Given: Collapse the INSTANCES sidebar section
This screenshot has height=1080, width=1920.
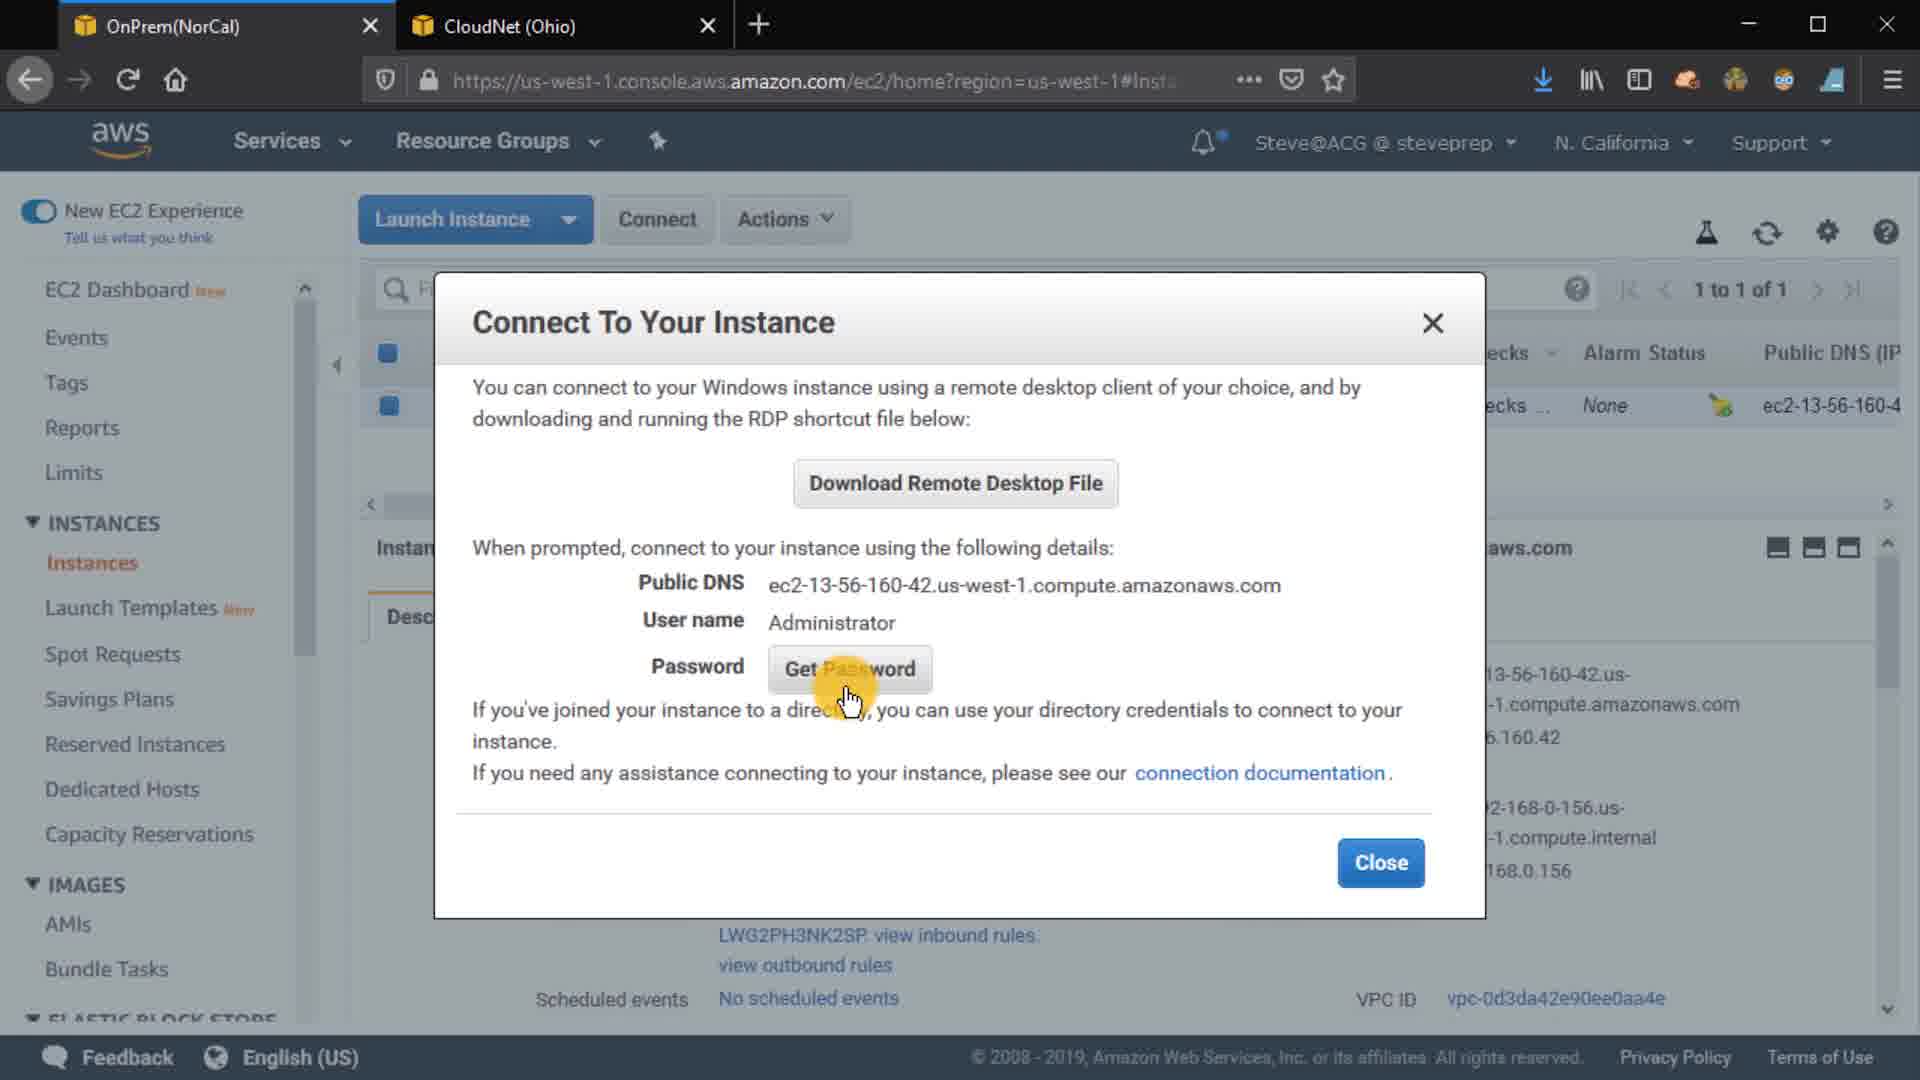Looking at the screenshot, I should 33,523.
